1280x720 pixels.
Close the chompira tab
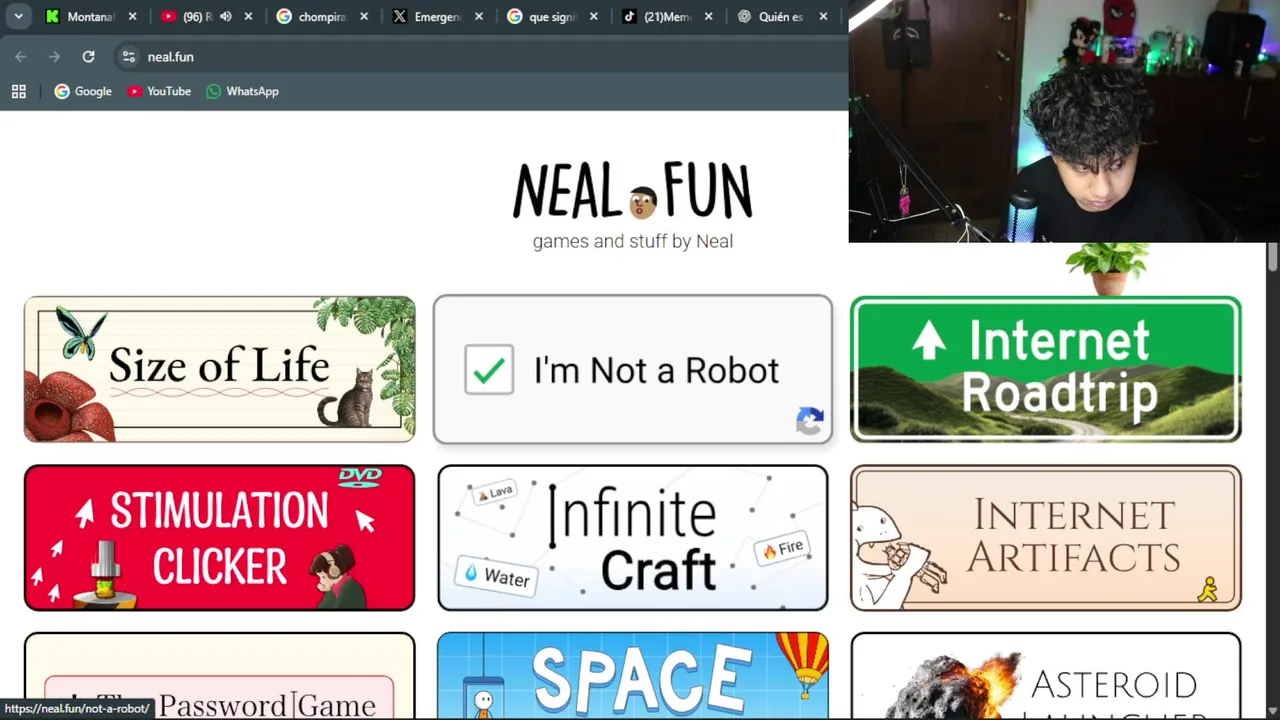364,16
